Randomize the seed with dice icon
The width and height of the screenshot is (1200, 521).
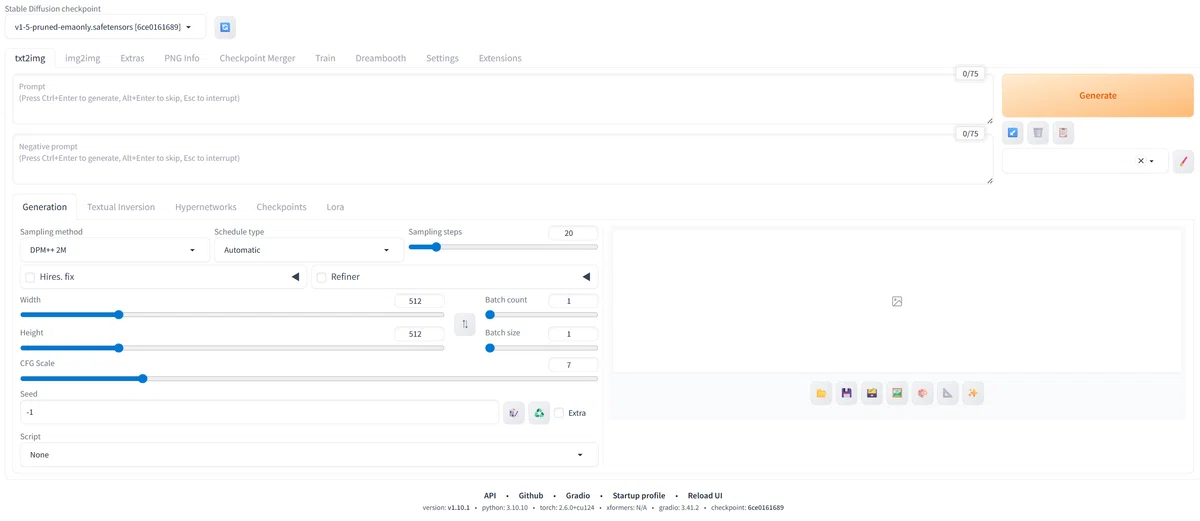pyautogui.click(x=514, y=412)
